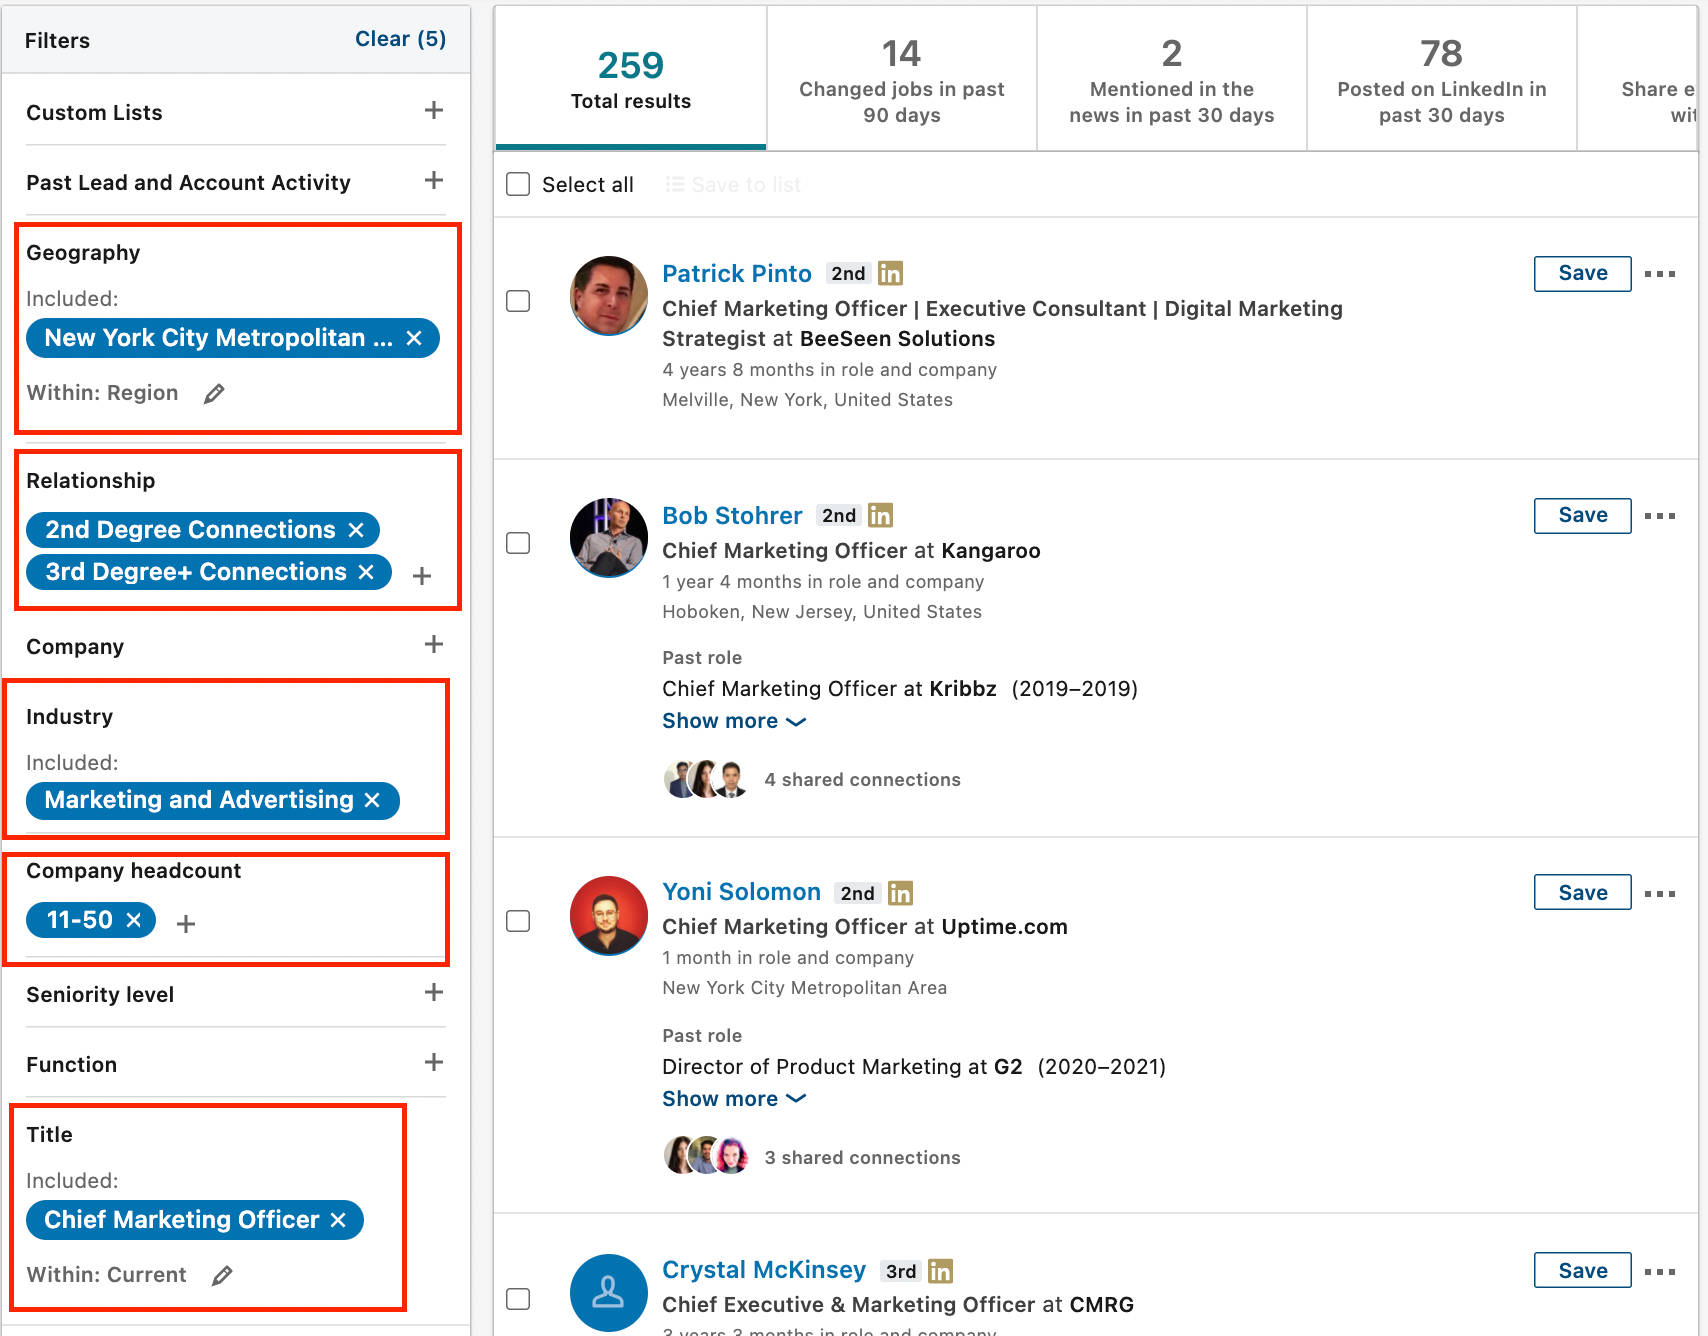
Task: Select Crystal McKinsey's result checkbox
Action: point(518,1299)
